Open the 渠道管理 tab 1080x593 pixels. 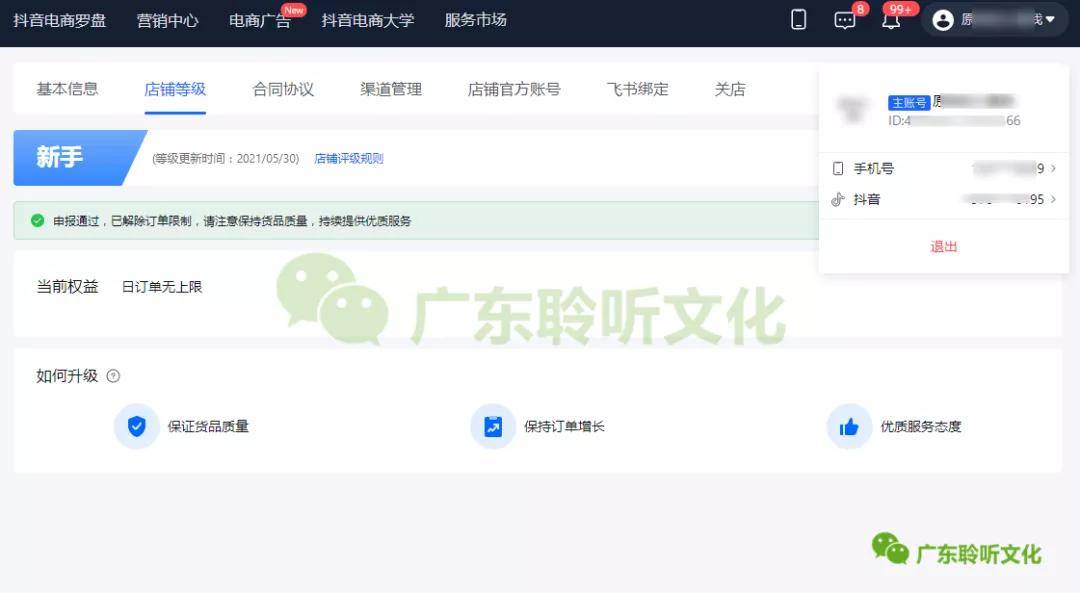pyautogui.click(x=391, y=89)
